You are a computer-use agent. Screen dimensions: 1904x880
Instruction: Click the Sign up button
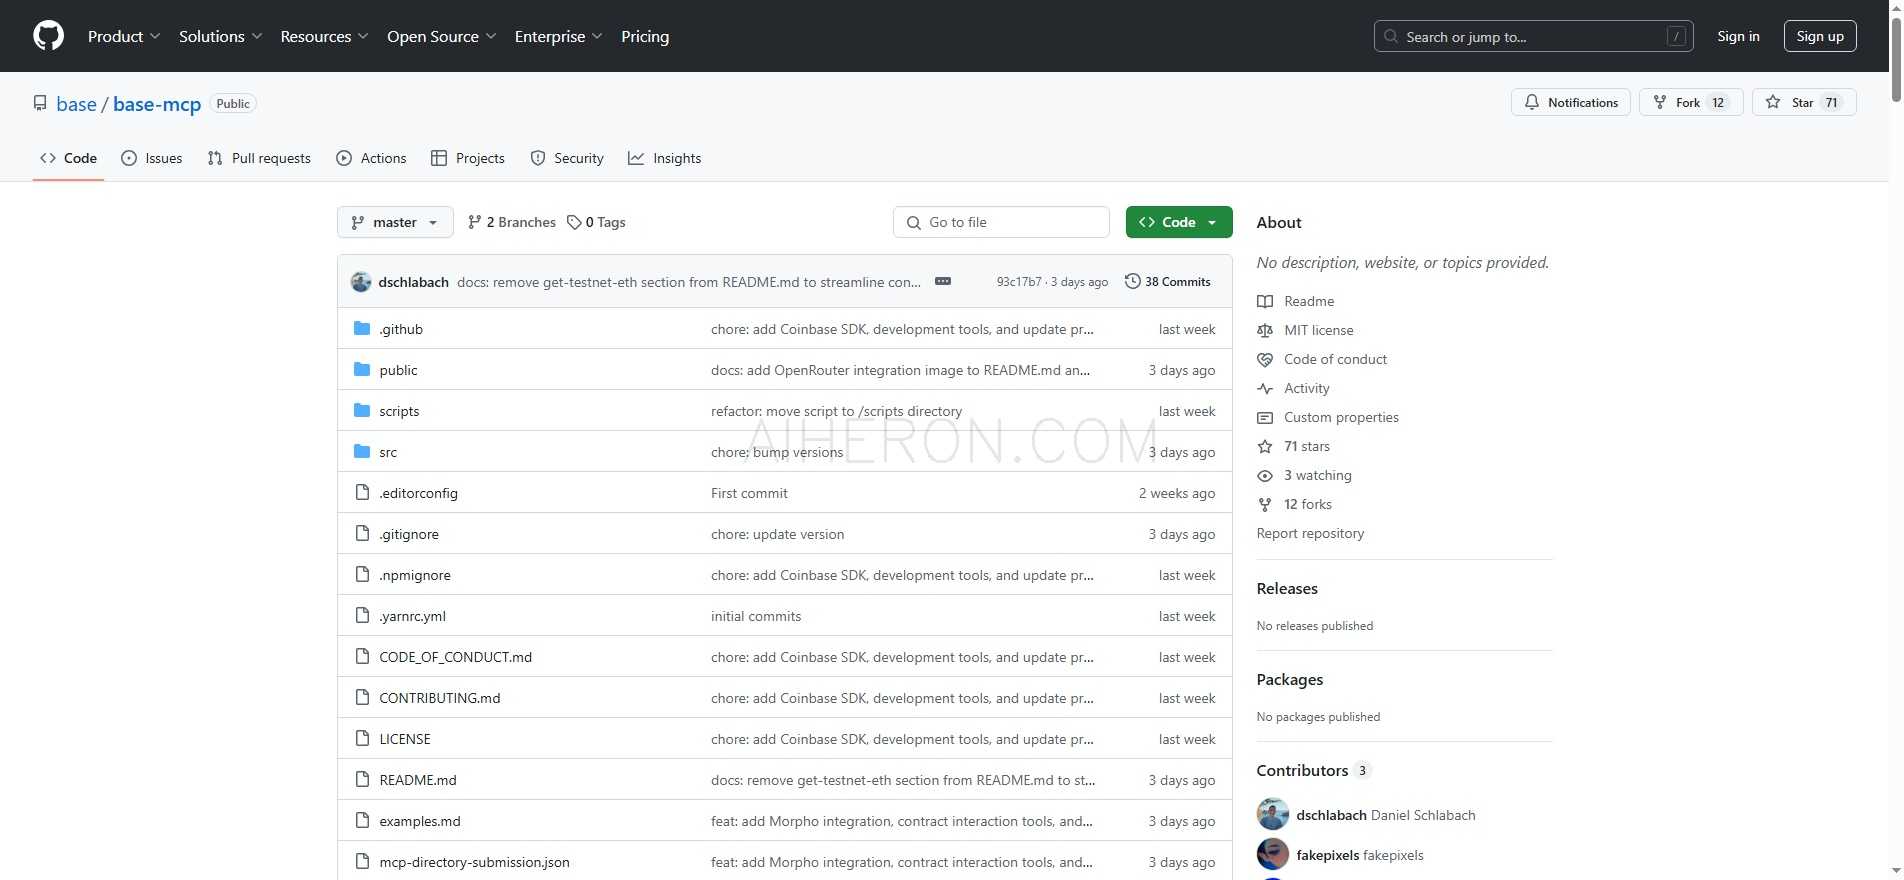[1820, 36]
